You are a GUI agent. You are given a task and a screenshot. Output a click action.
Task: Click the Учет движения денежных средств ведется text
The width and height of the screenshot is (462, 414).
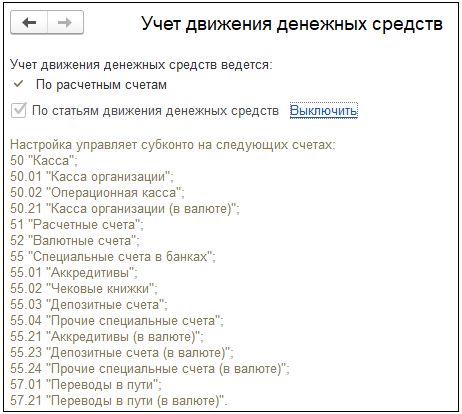click(141, 65)
